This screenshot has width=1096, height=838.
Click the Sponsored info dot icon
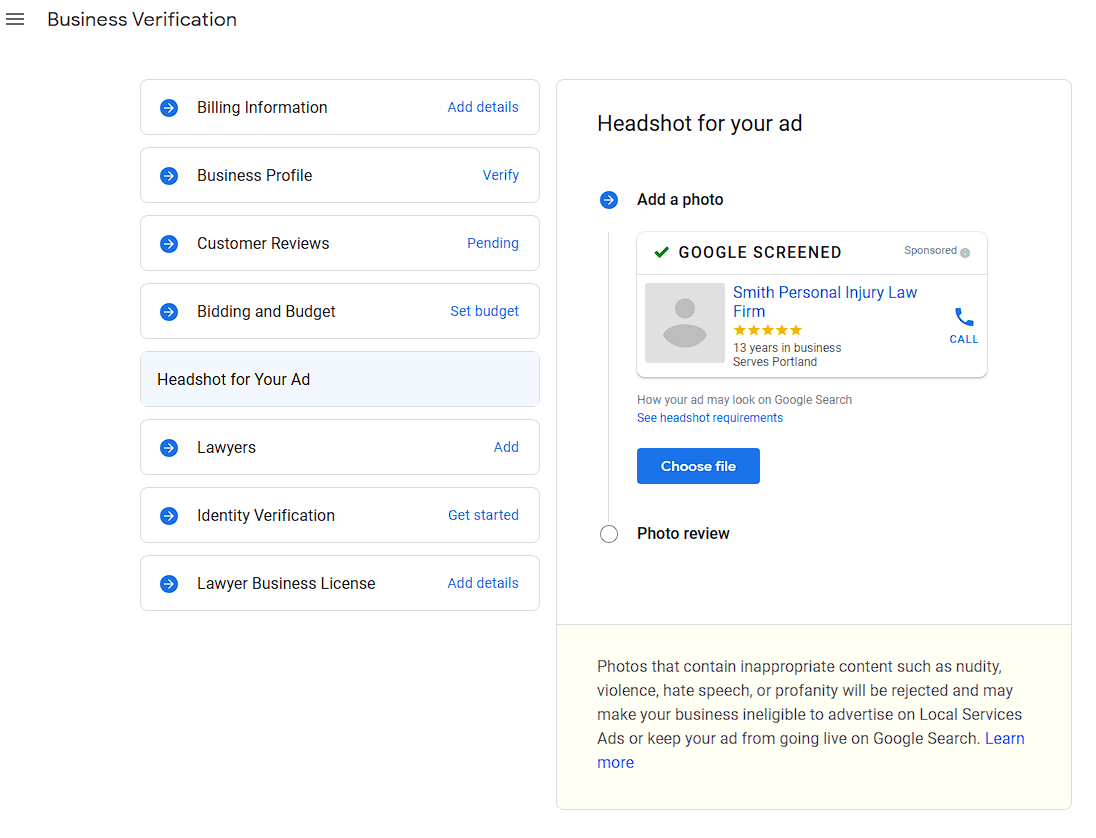[965, 253]
